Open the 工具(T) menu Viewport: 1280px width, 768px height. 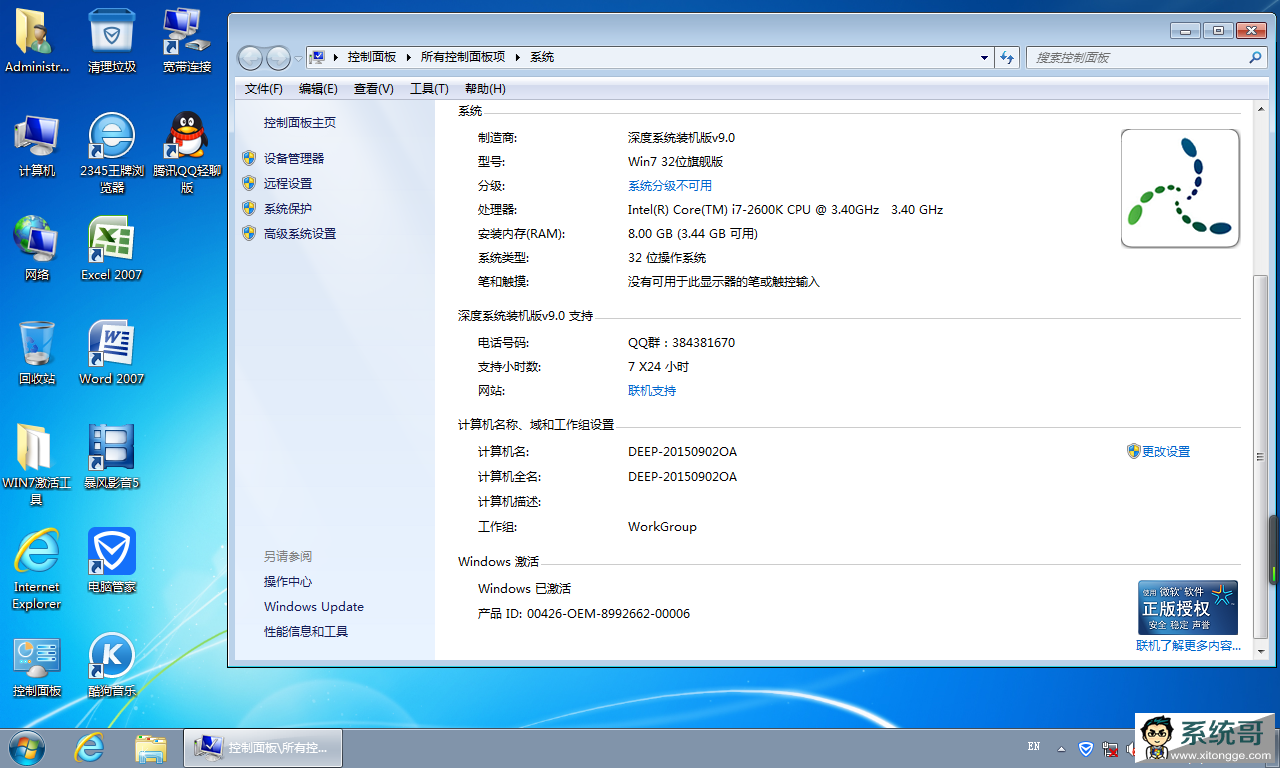(x=429, y=89)
